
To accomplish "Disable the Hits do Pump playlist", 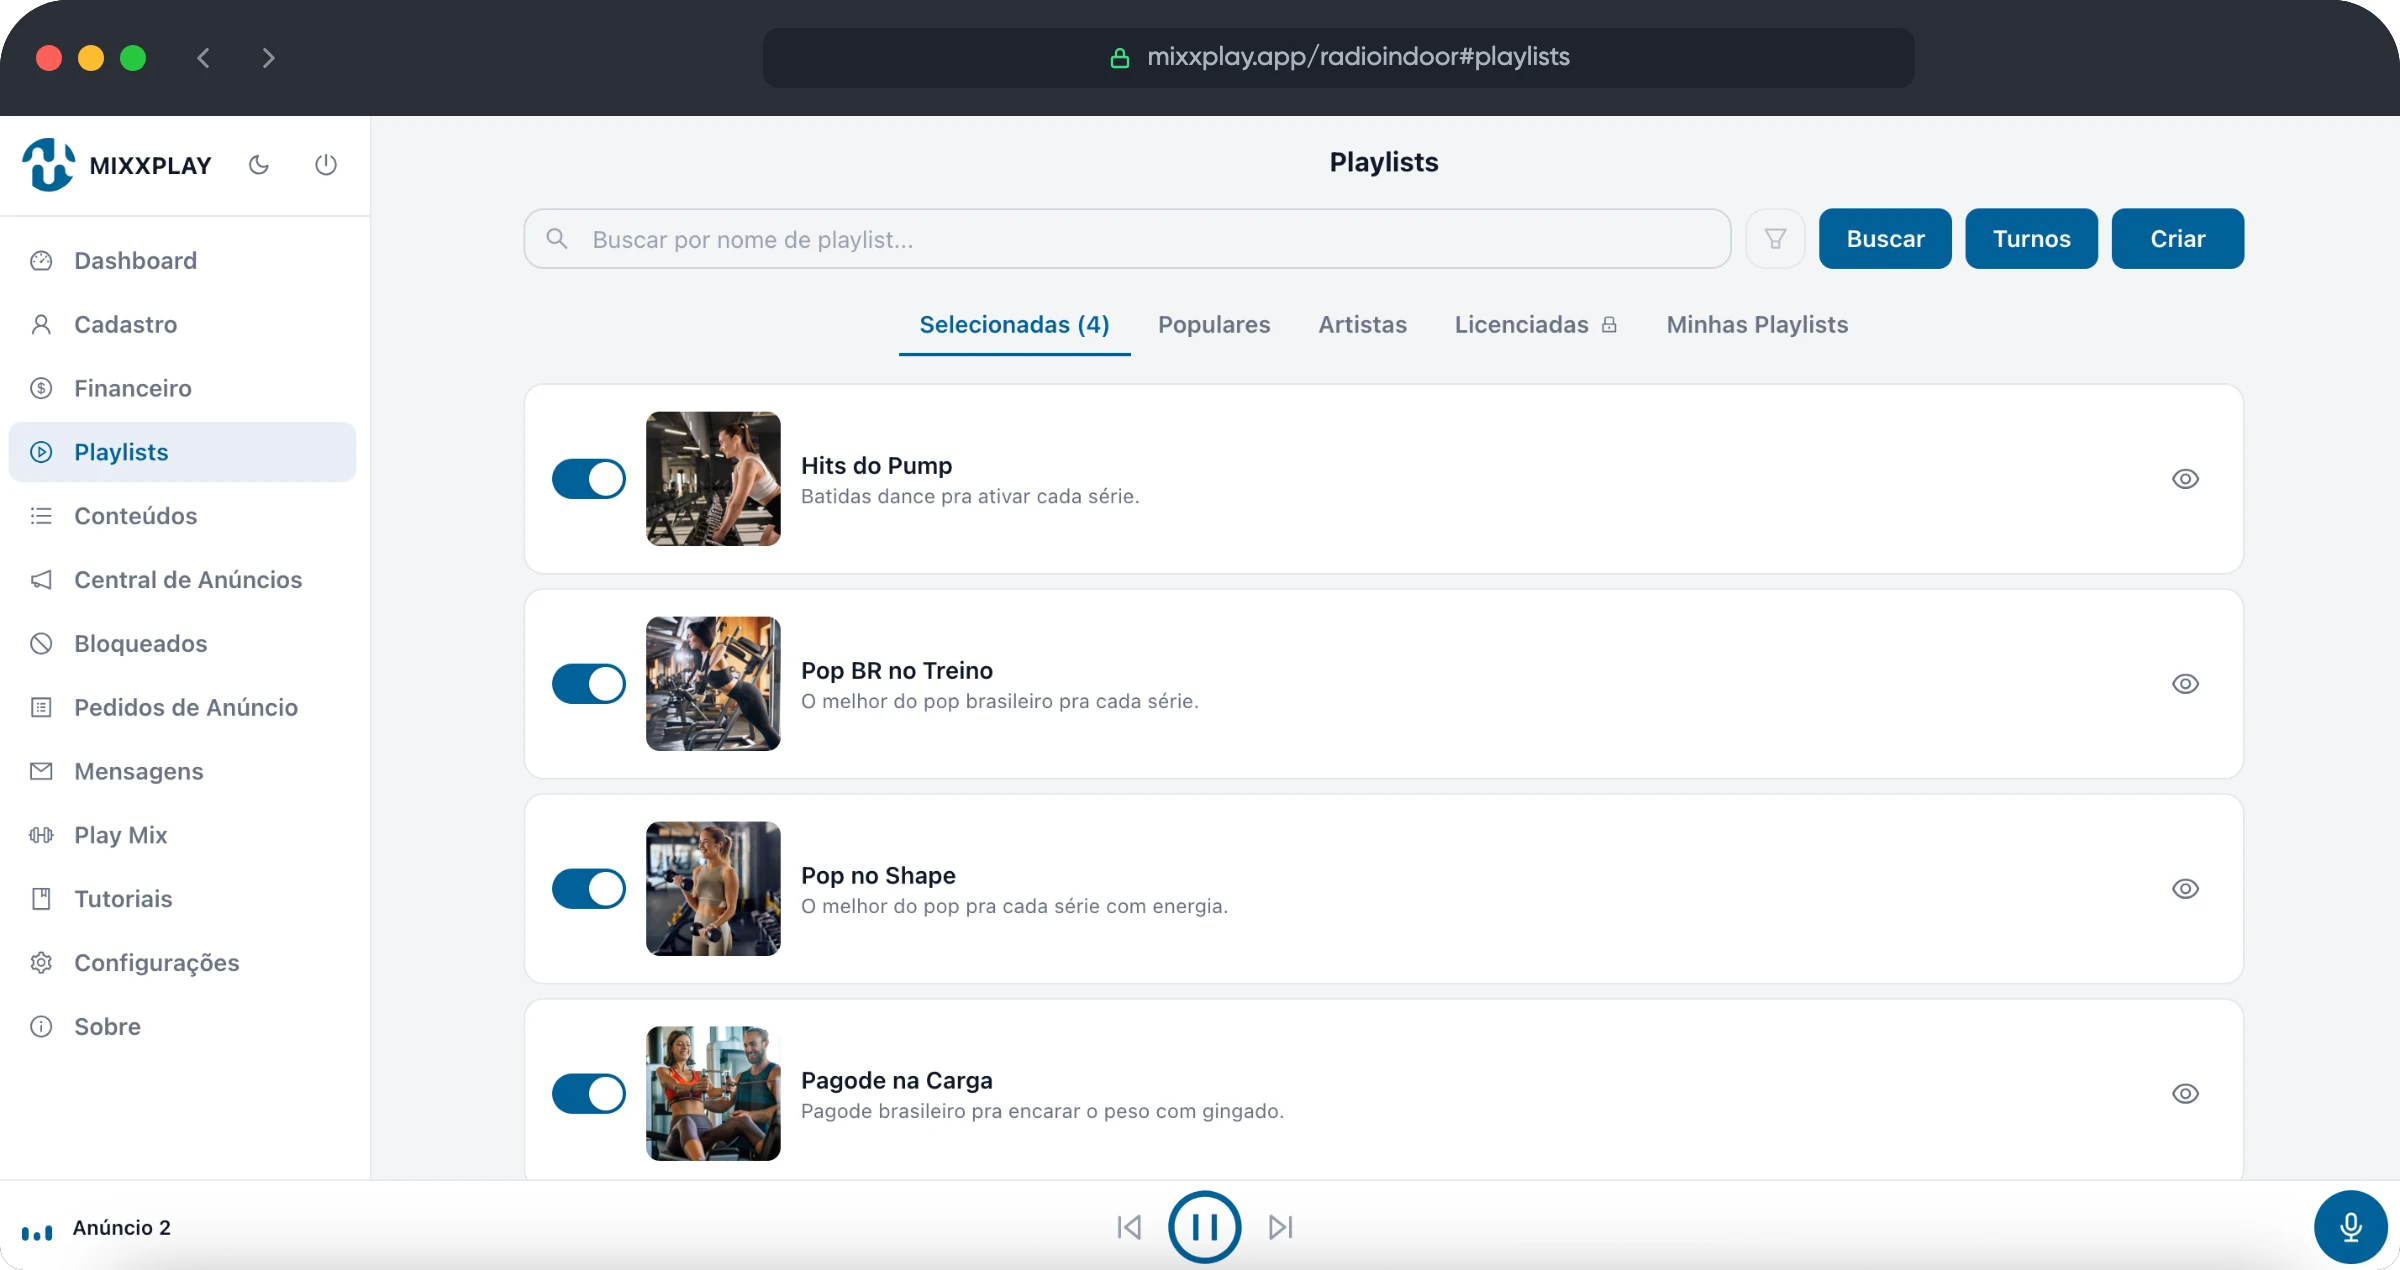I will click(589, 479).
